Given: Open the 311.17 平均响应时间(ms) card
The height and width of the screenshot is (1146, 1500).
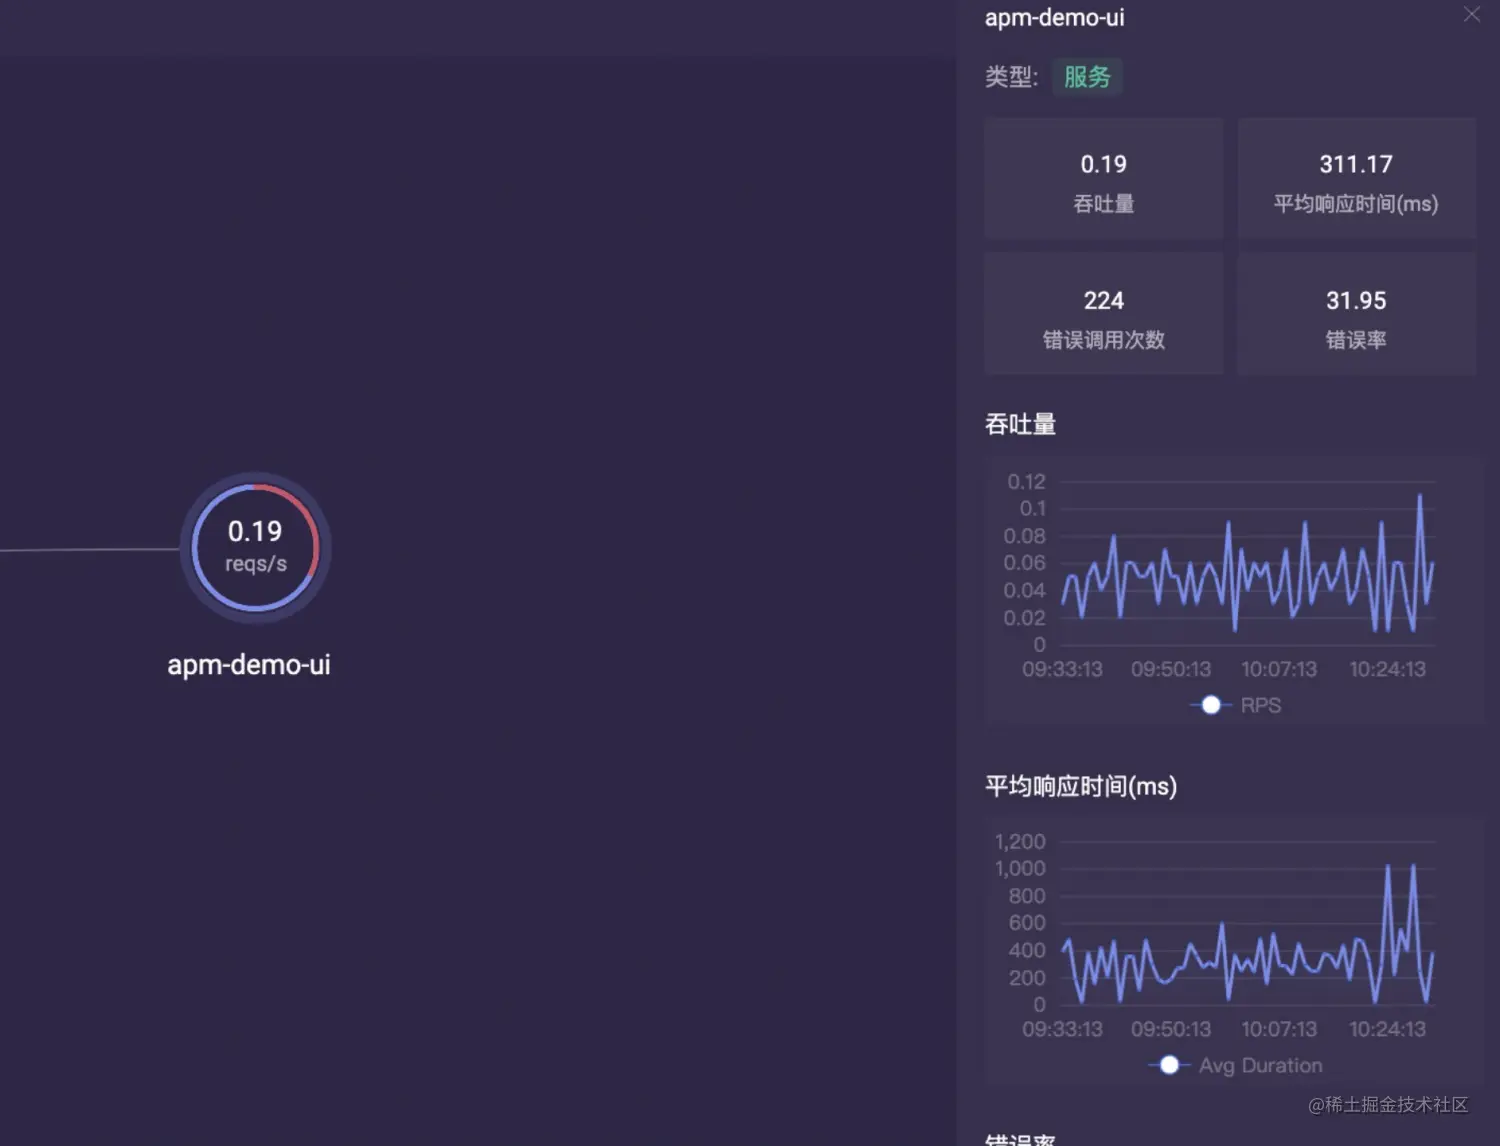Looking at the screenshot, I should click(x=1356, y=179).
